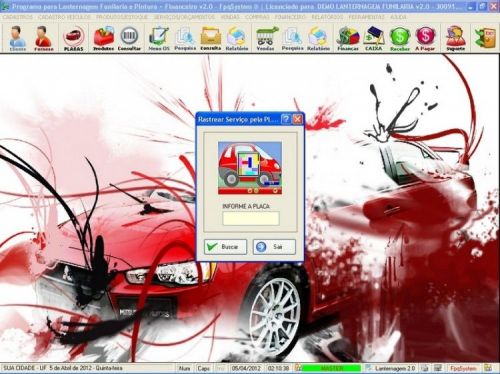This screenshot has height=374, width=500.
Task: Open the CADASTRO VEÍCULOS menu
Action: click(64, 17)
